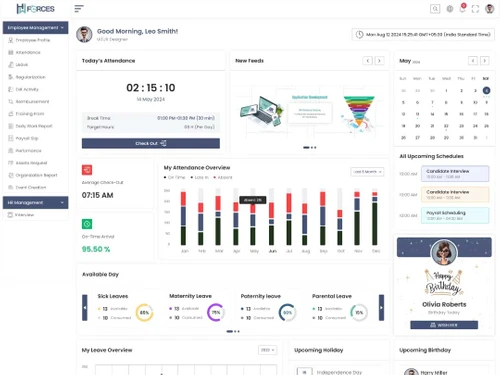500x375 pixels.
Task: Toggle the Late In legend series
Action: click(199, 177)
